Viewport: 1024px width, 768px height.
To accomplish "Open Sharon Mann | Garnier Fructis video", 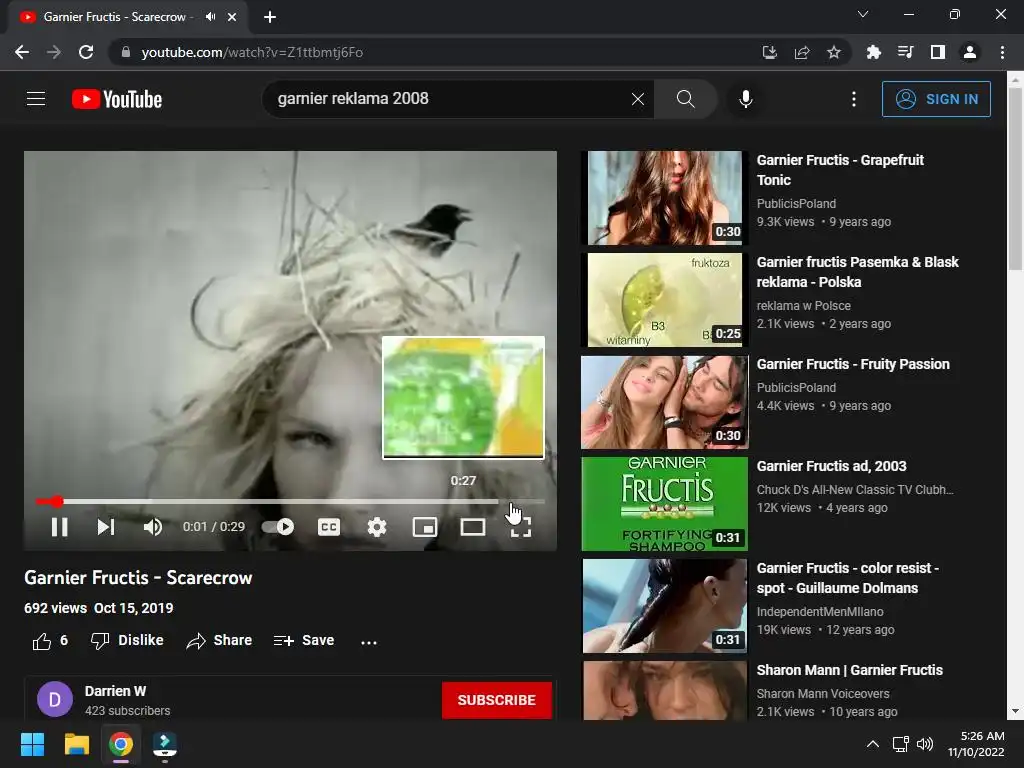I will (x=850, y=670).
